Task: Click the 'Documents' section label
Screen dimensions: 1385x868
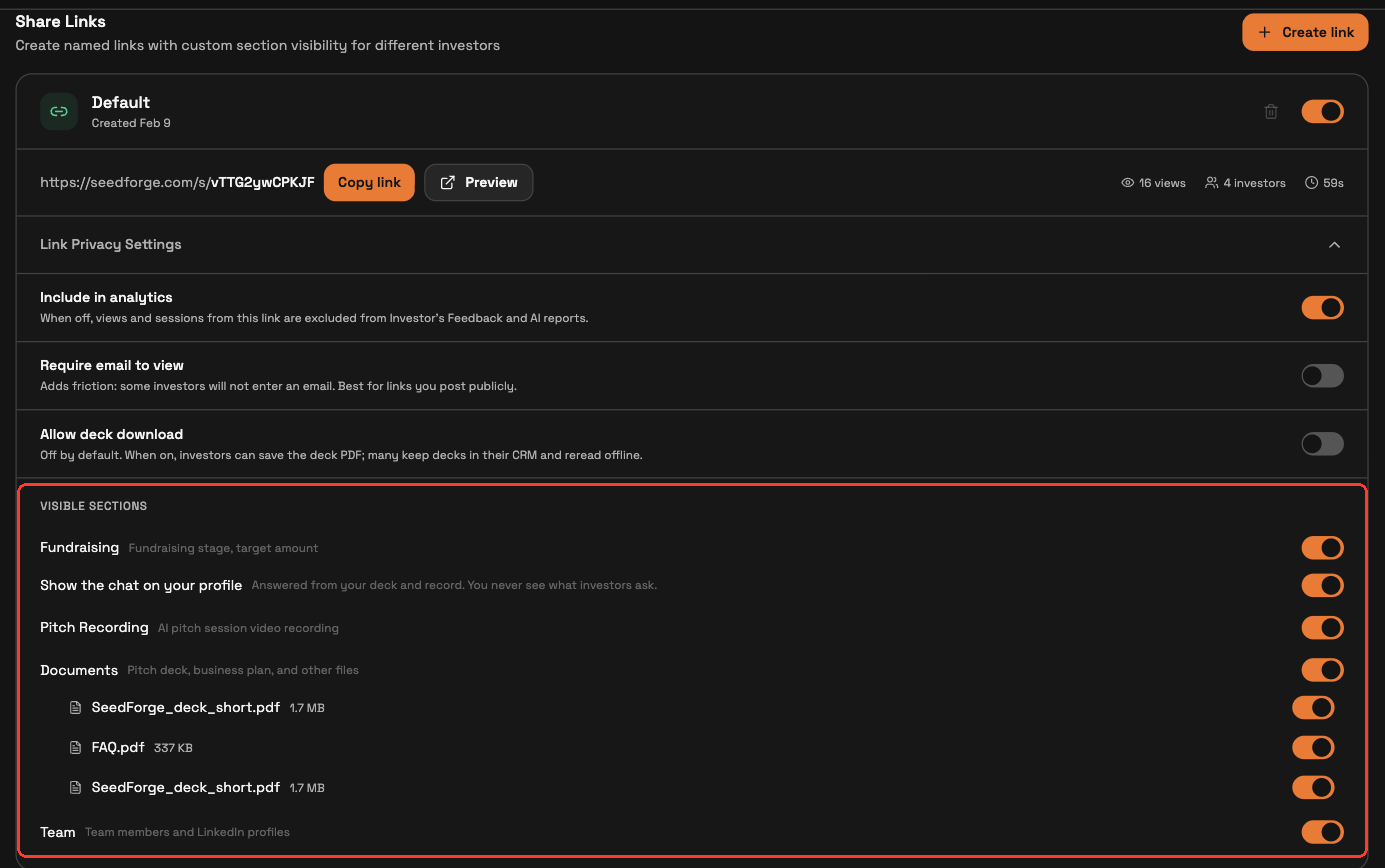Action: [x=79, y=670]
